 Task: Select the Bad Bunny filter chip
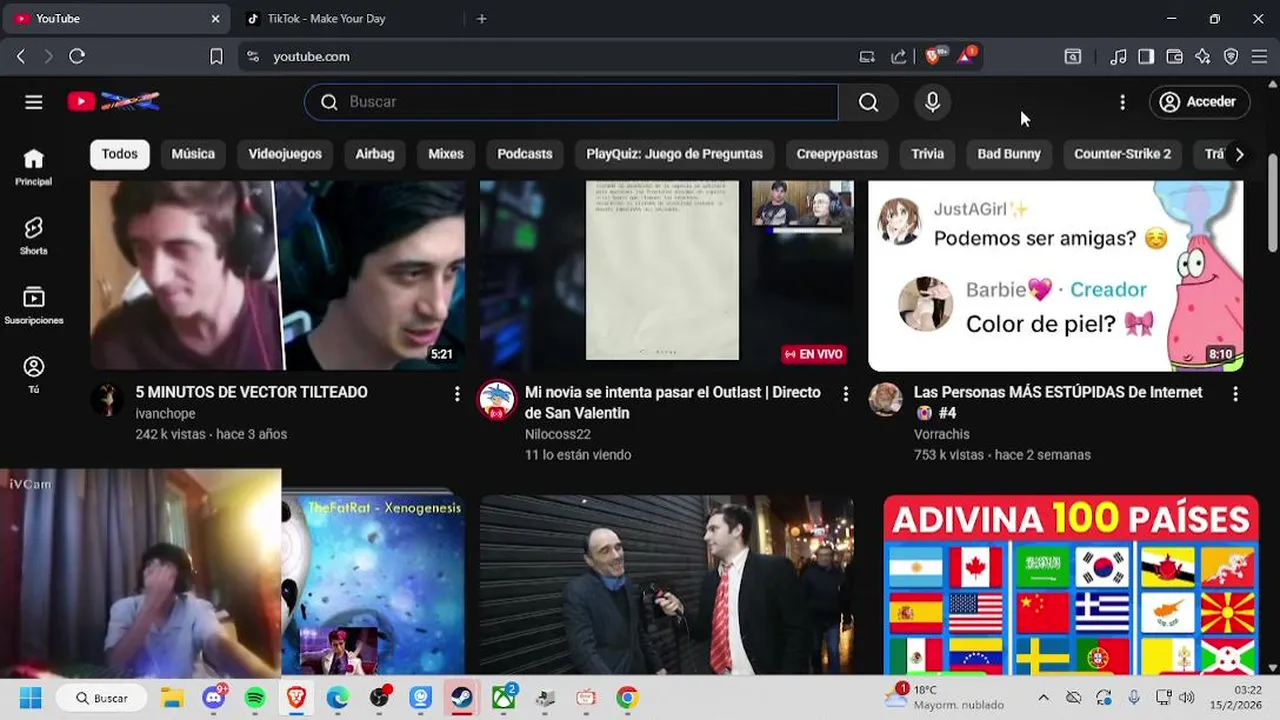click(x=1009, y=154)
